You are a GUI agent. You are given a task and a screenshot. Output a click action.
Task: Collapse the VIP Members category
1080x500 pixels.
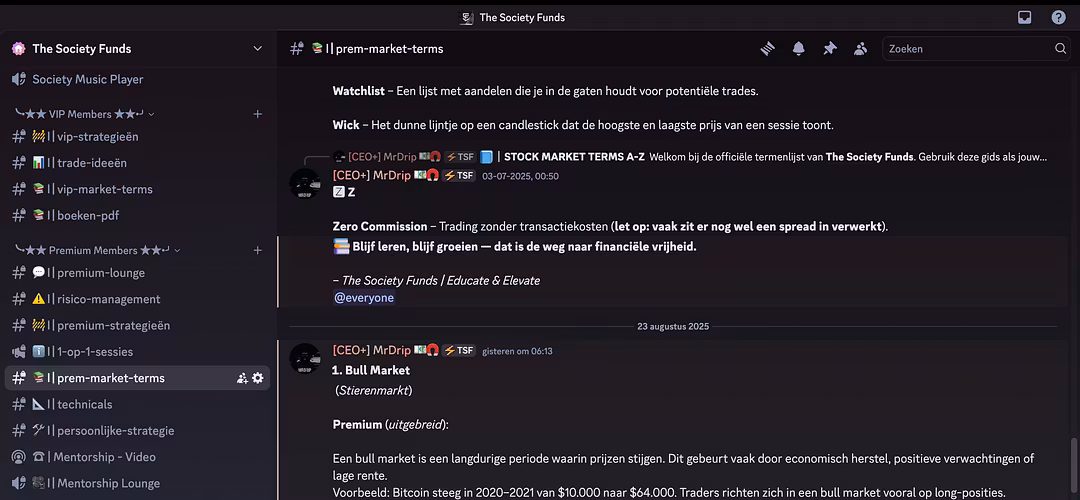click(84, 114)
